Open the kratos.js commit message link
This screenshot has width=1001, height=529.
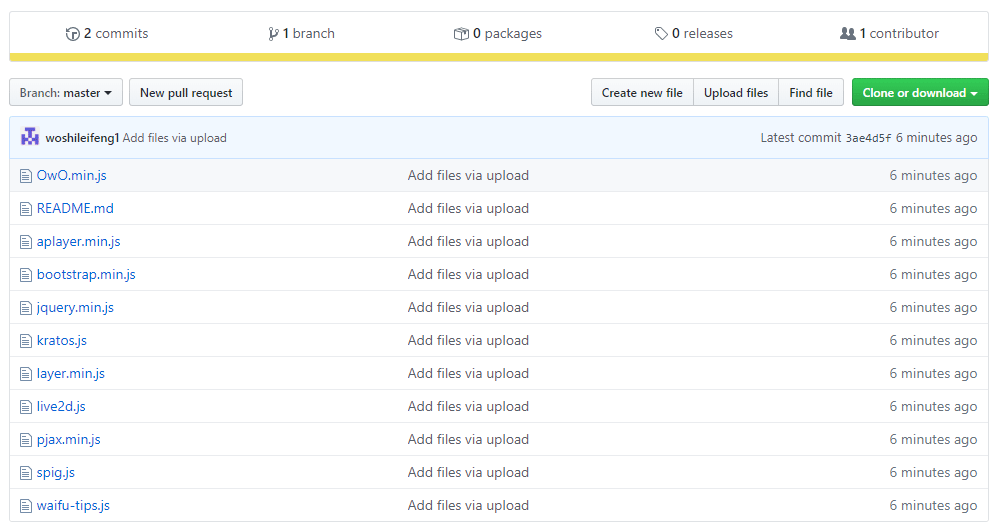tap(468, 341)
